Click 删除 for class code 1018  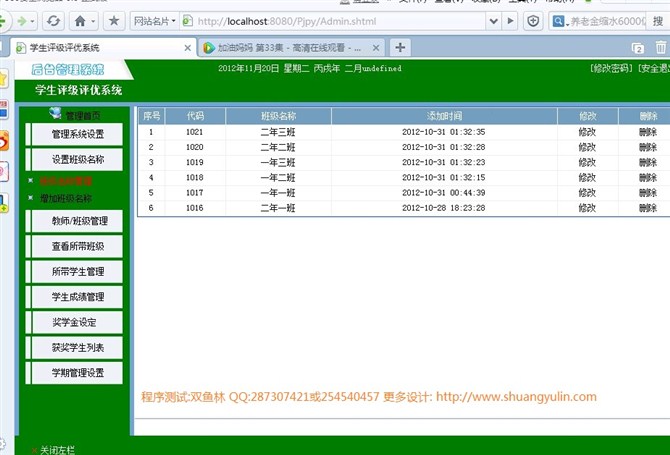click(x=648, y=177)
